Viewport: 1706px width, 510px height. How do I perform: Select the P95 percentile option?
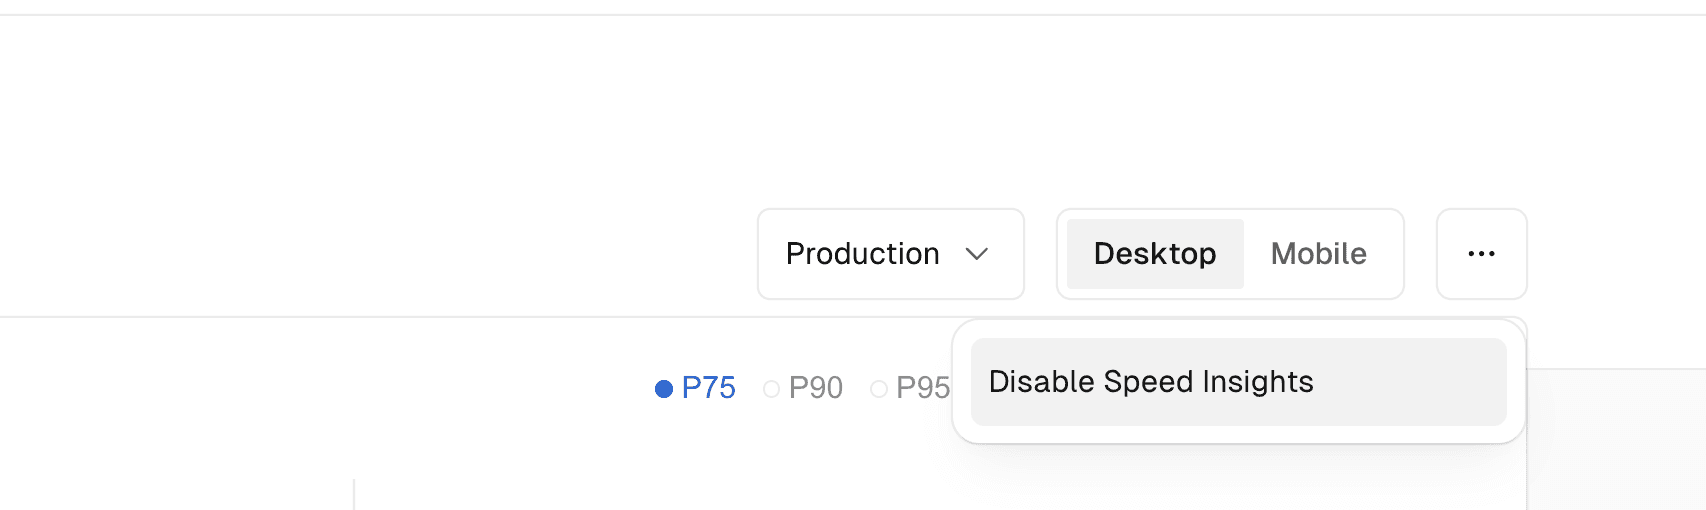point(911,388)
